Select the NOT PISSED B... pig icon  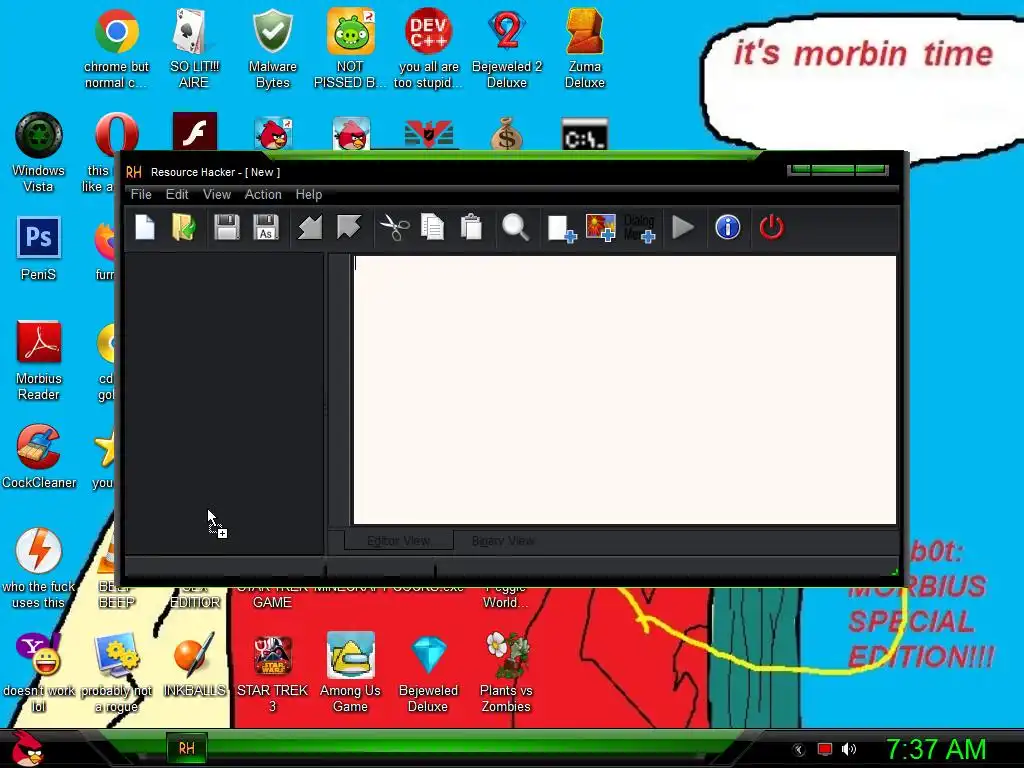(x=350, y=49)
